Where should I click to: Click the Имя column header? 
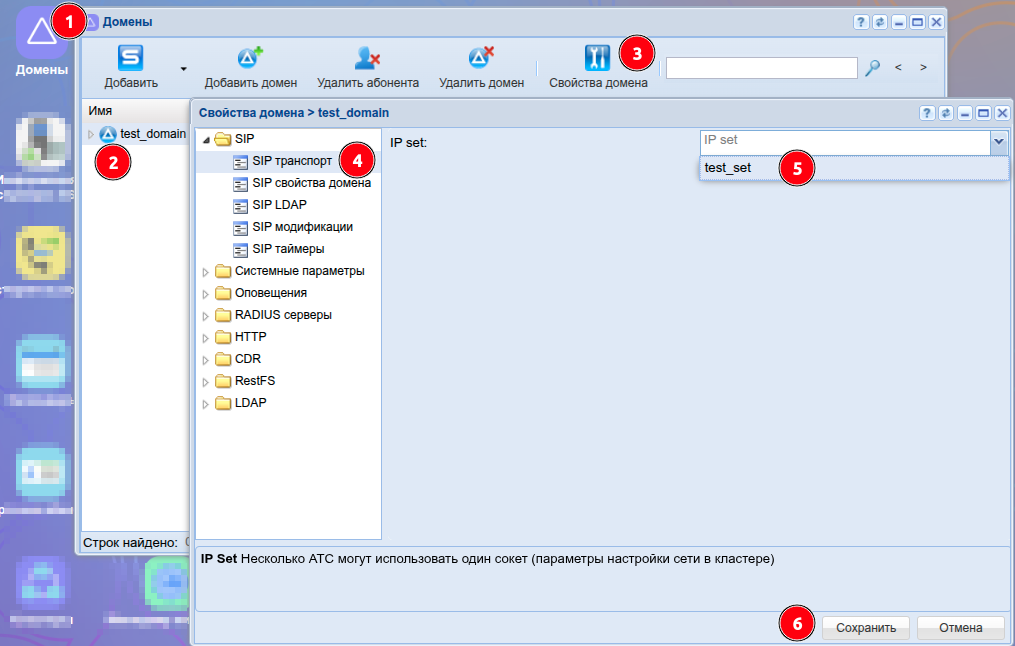tap(100, 111)
